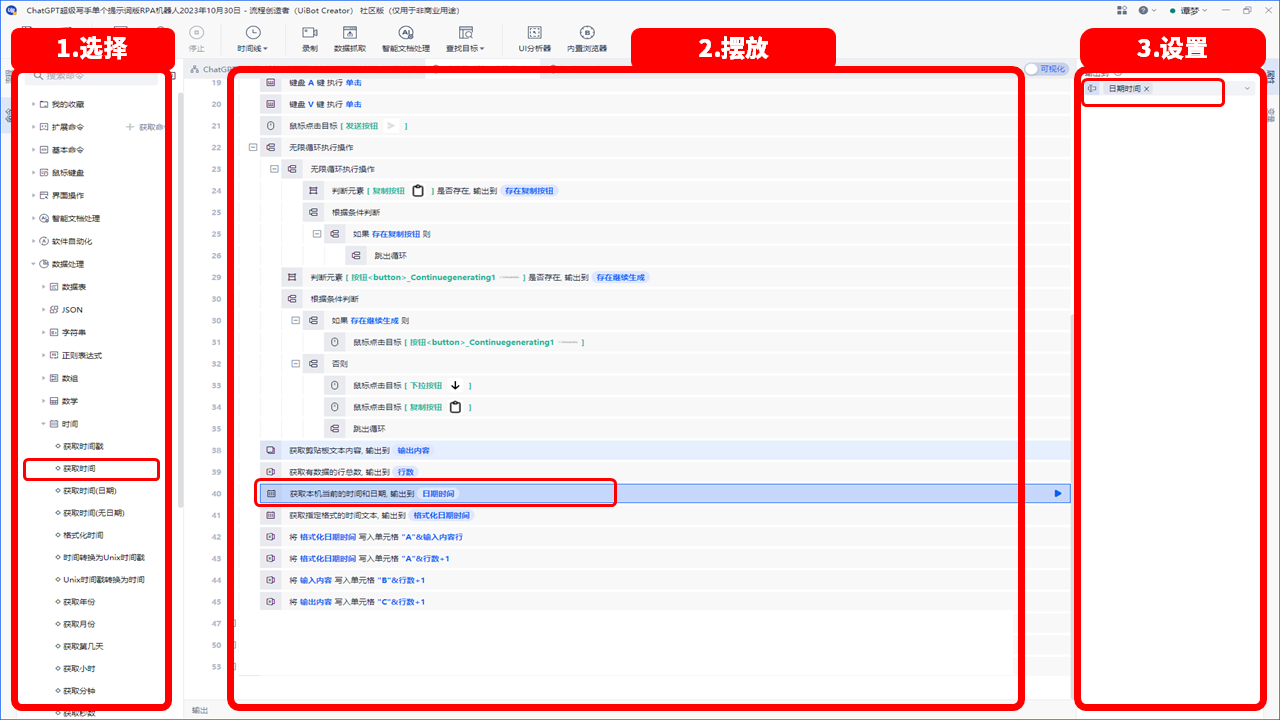
Task: Select the 数据表 tree node
Action: [x=73, y=287]
